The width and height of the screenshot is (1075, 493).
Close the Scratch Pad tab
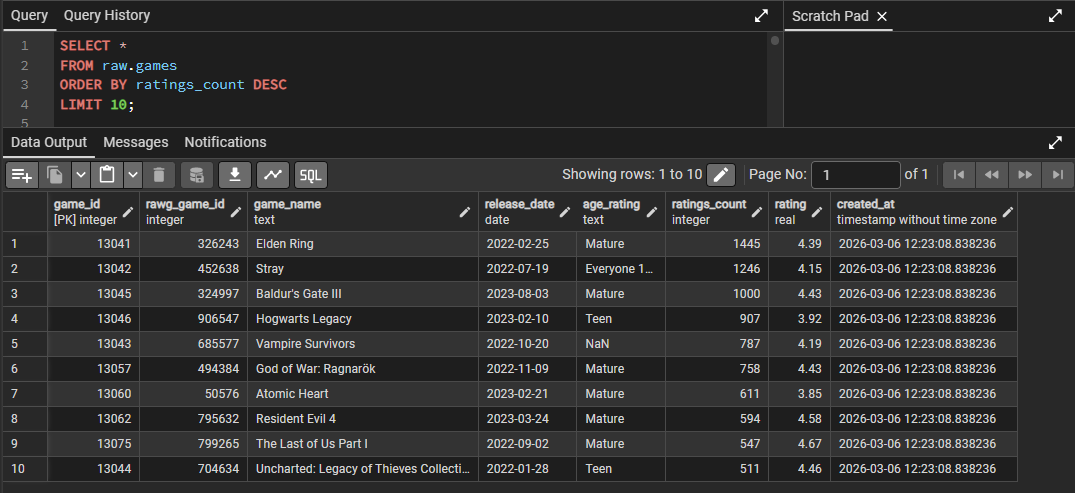pyautogui.click(x=882, y=16)
